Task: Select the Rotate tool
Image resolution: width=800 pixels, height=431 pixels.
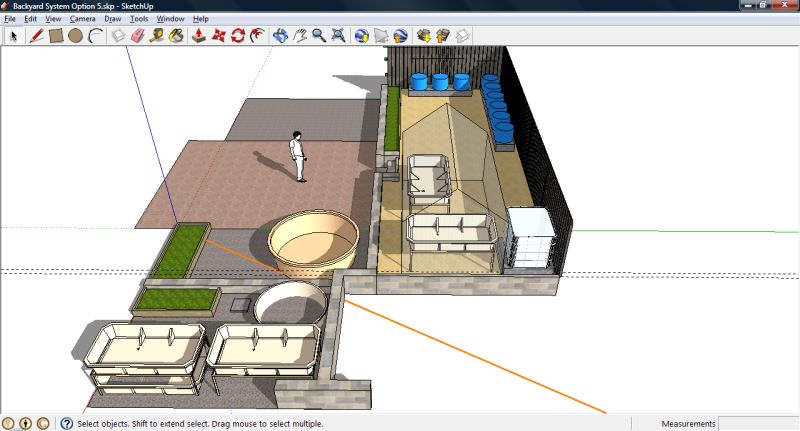Action: (x=238, y=36)
